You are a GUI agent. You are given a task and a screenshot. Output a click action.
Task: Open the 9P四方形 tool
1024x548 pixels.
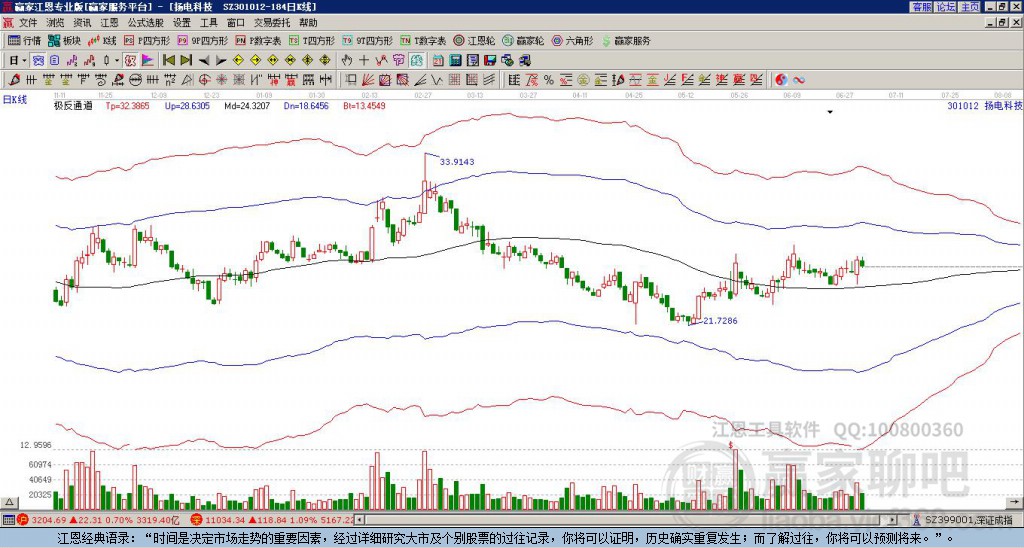point(202,40)
